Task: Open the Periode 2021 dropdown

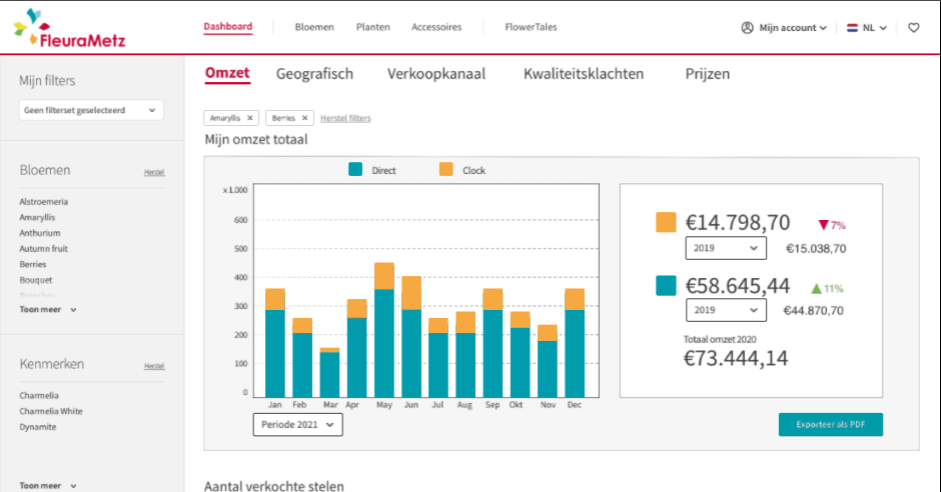Action: (298, 424)
